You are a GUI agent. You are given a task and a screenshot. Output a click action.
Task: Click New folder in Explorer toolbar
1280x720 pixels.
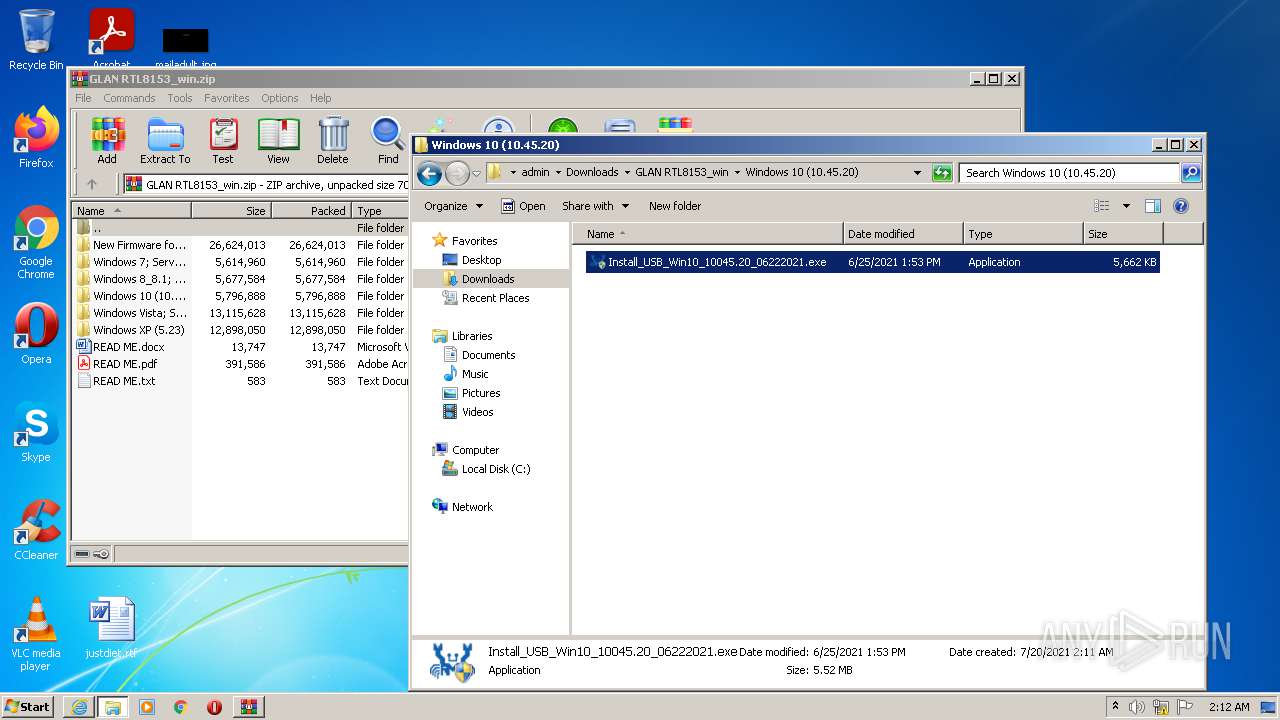(675, 206)
